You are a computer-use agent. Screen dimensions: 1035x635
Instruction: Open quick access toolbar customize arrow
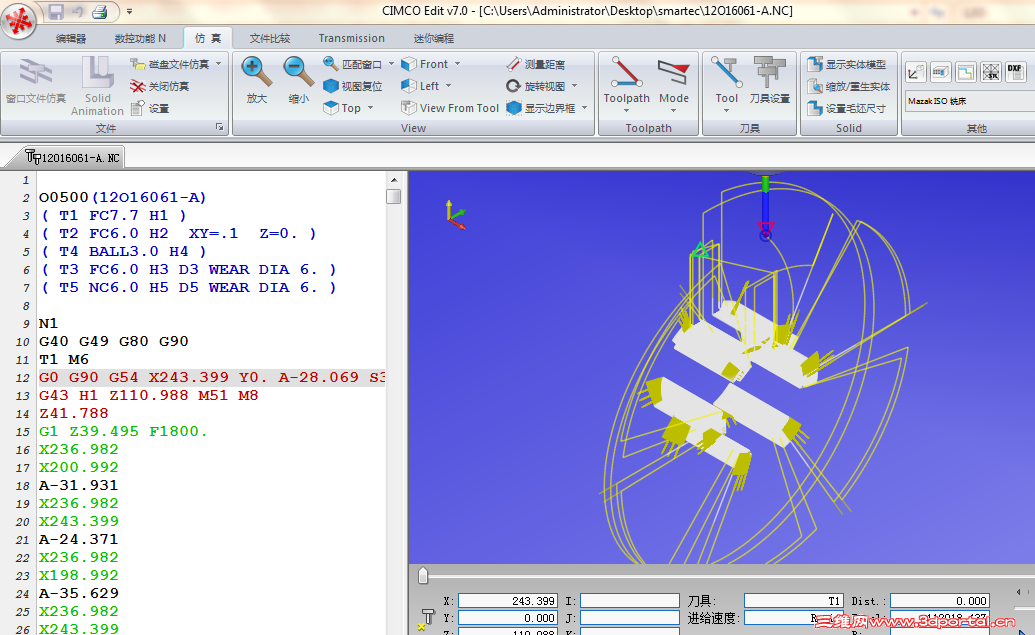tap(129, 11)
